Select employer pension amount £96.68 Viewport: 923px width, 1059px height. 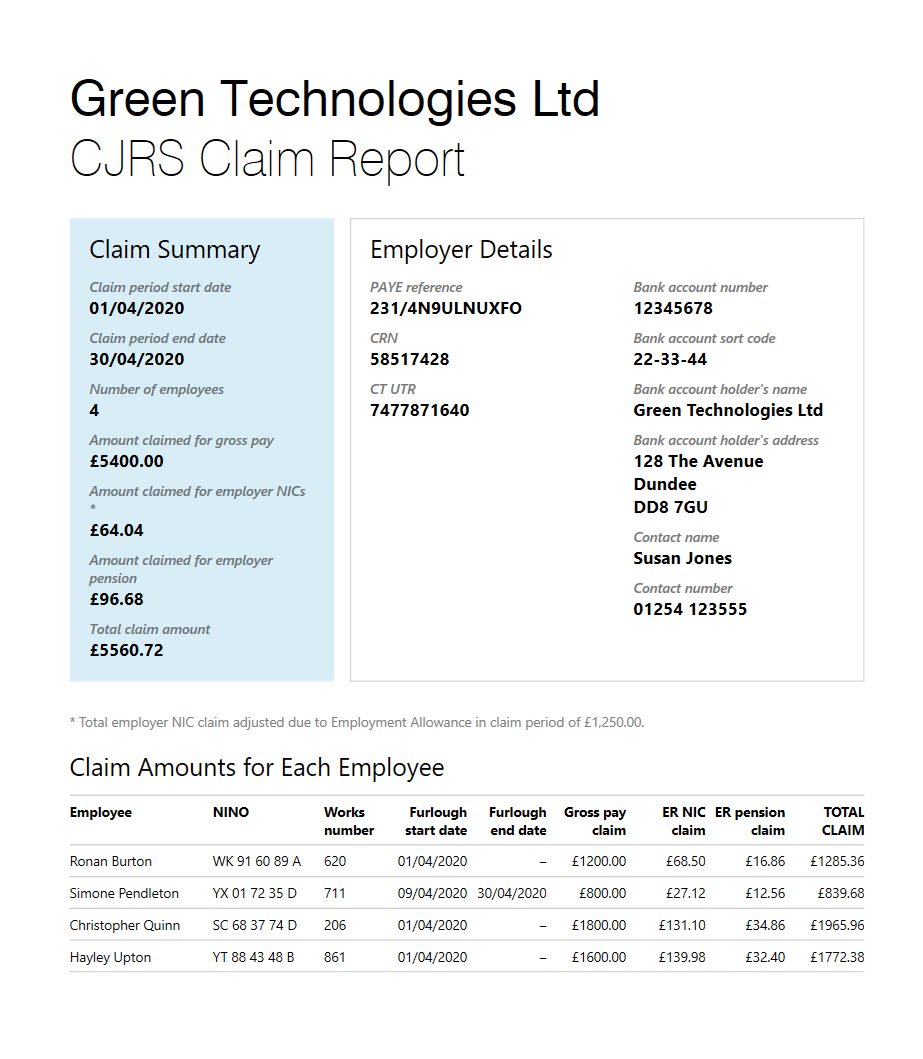[116, 599]
